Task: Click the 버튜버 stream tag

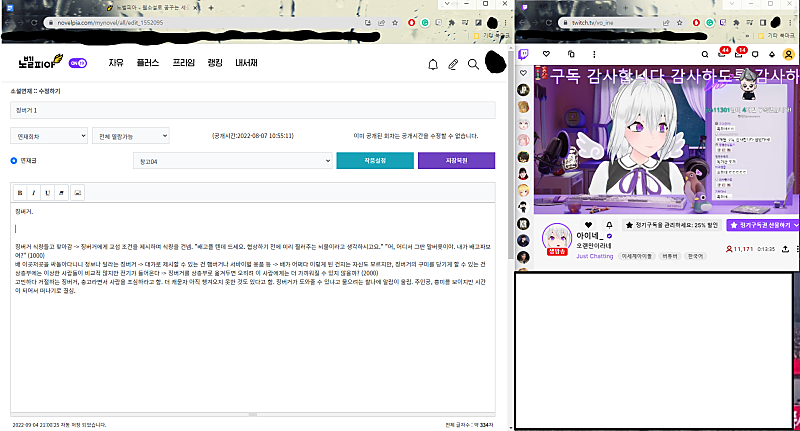Action: click(669, 256)
